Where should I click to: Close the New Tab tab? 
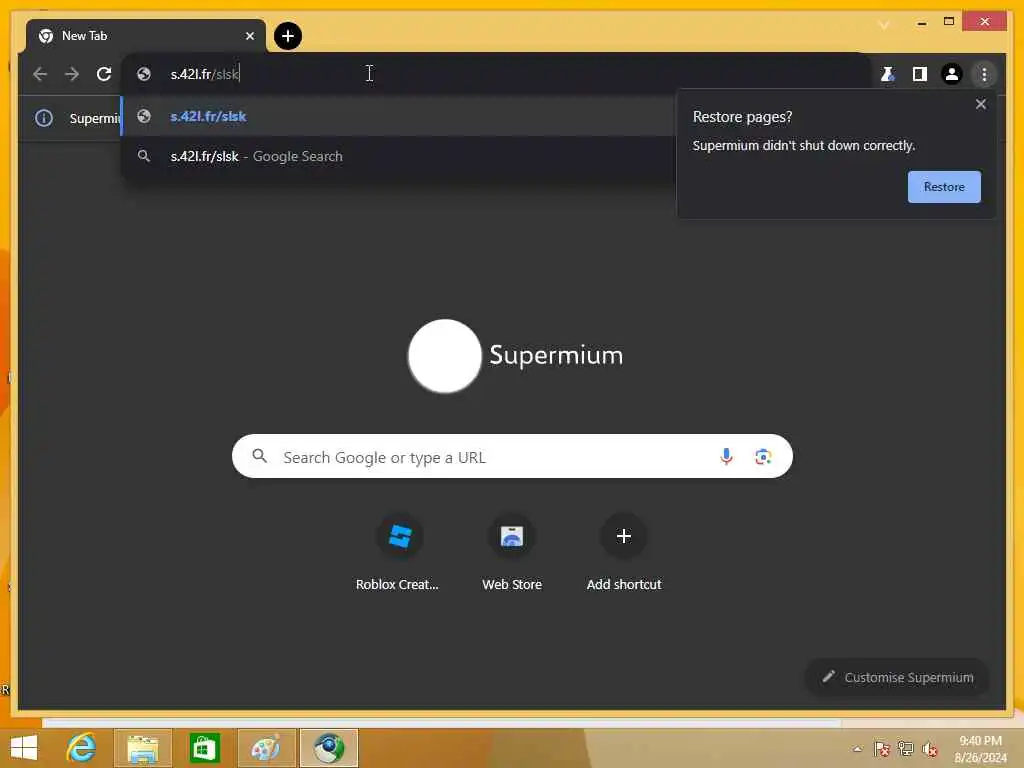(x=249, y=36)
